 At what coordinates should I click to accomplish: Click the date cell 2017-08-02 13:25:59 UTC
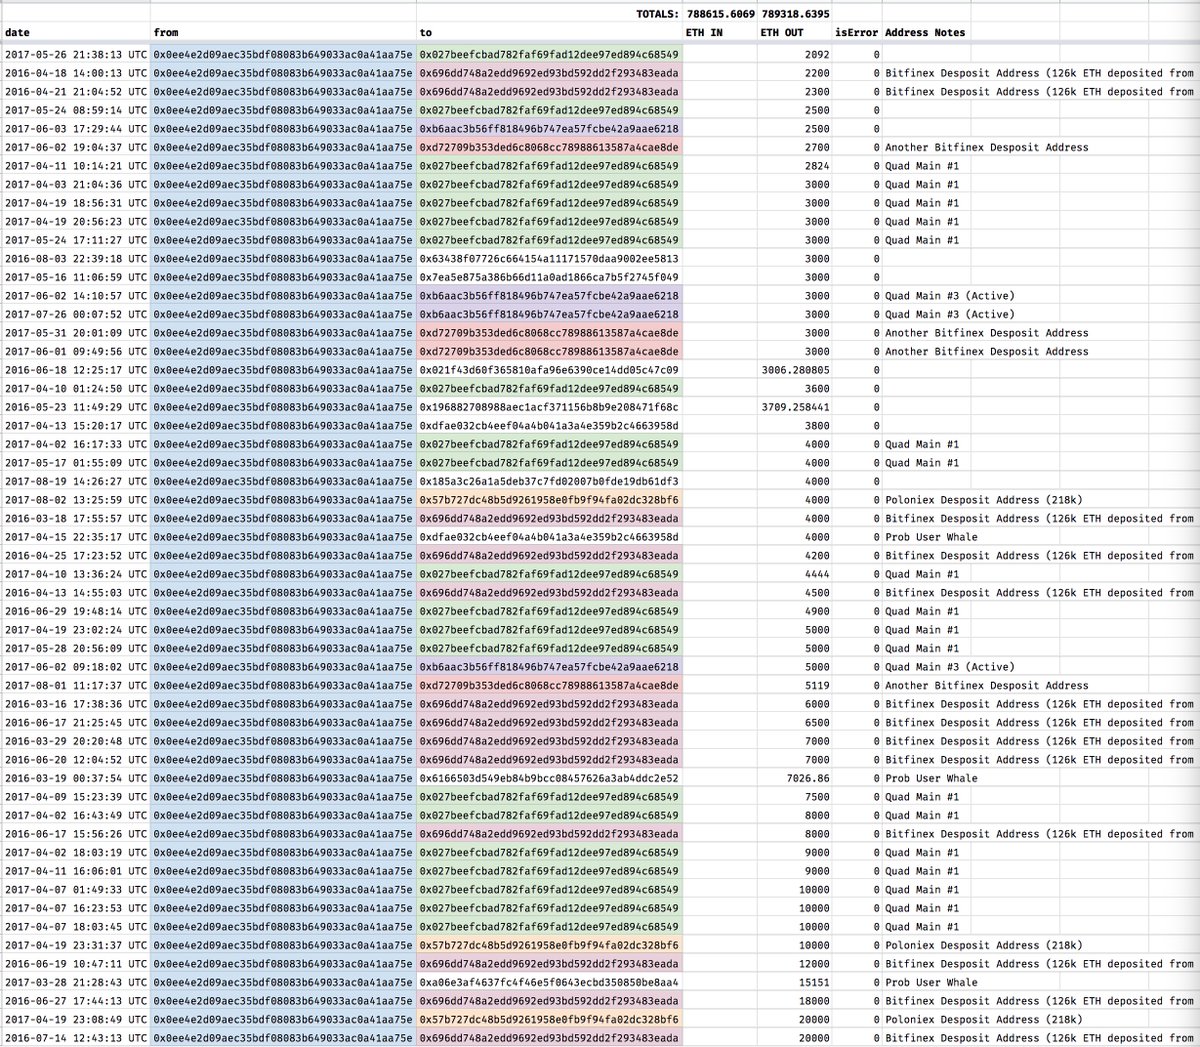point(75,500)
